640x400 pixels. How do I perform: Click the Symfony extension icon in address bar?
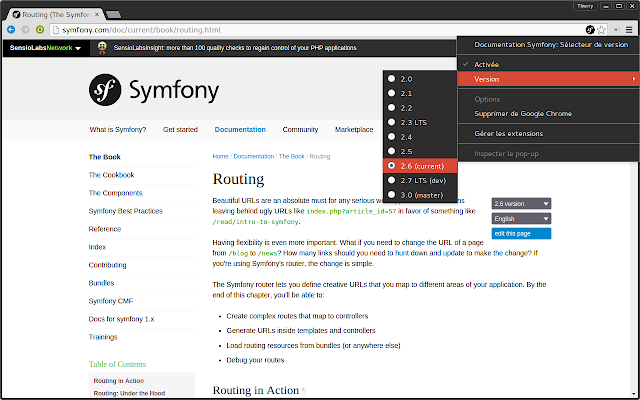[590, 29]
